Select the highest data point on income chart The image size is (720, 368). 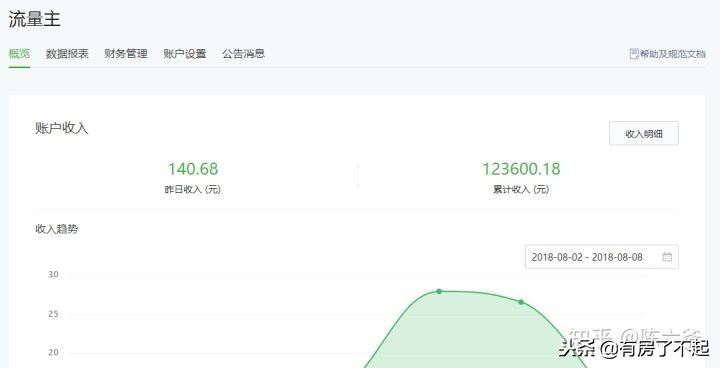[x=439, y=291]
